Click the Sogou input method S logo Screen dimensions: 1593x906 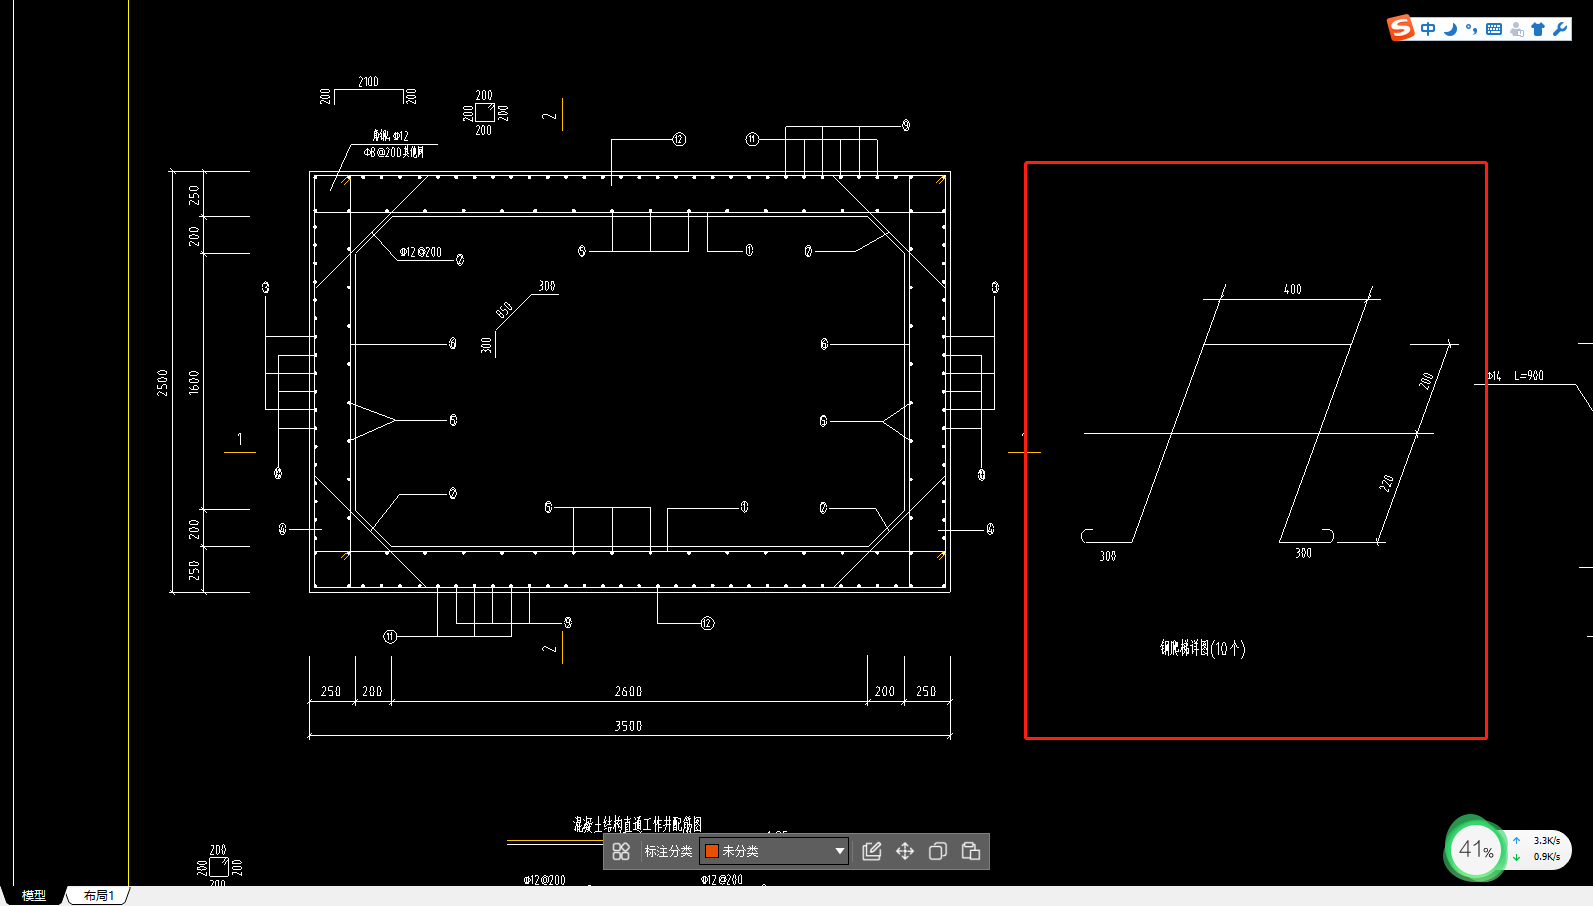coord(1401,28)
